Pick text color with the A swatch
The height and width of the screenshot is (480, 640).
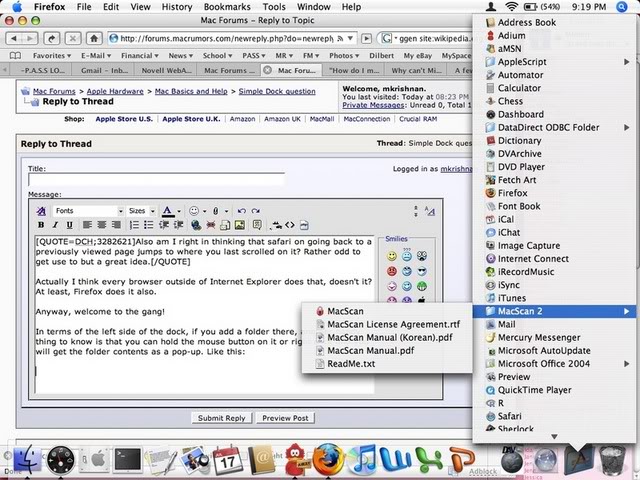click(167, 211)
